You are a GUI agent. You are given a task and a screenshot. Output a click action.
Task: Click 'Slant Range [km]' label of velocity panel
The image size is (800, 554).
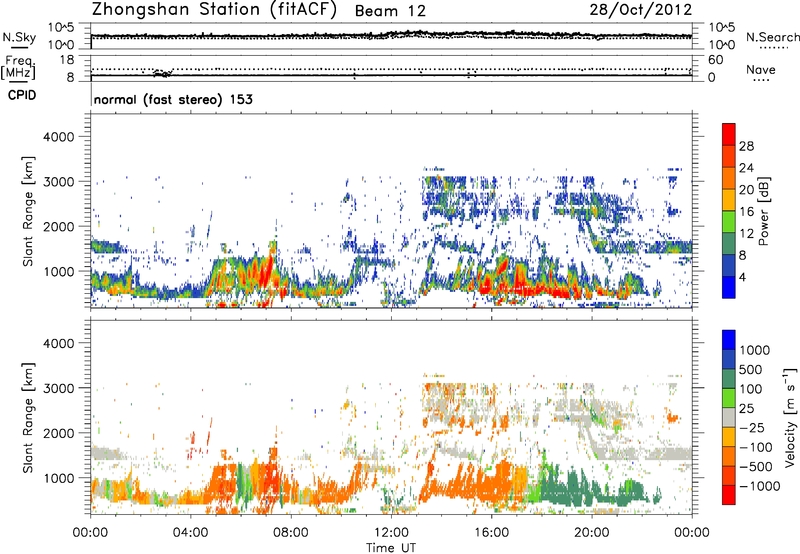coord(28,417)
